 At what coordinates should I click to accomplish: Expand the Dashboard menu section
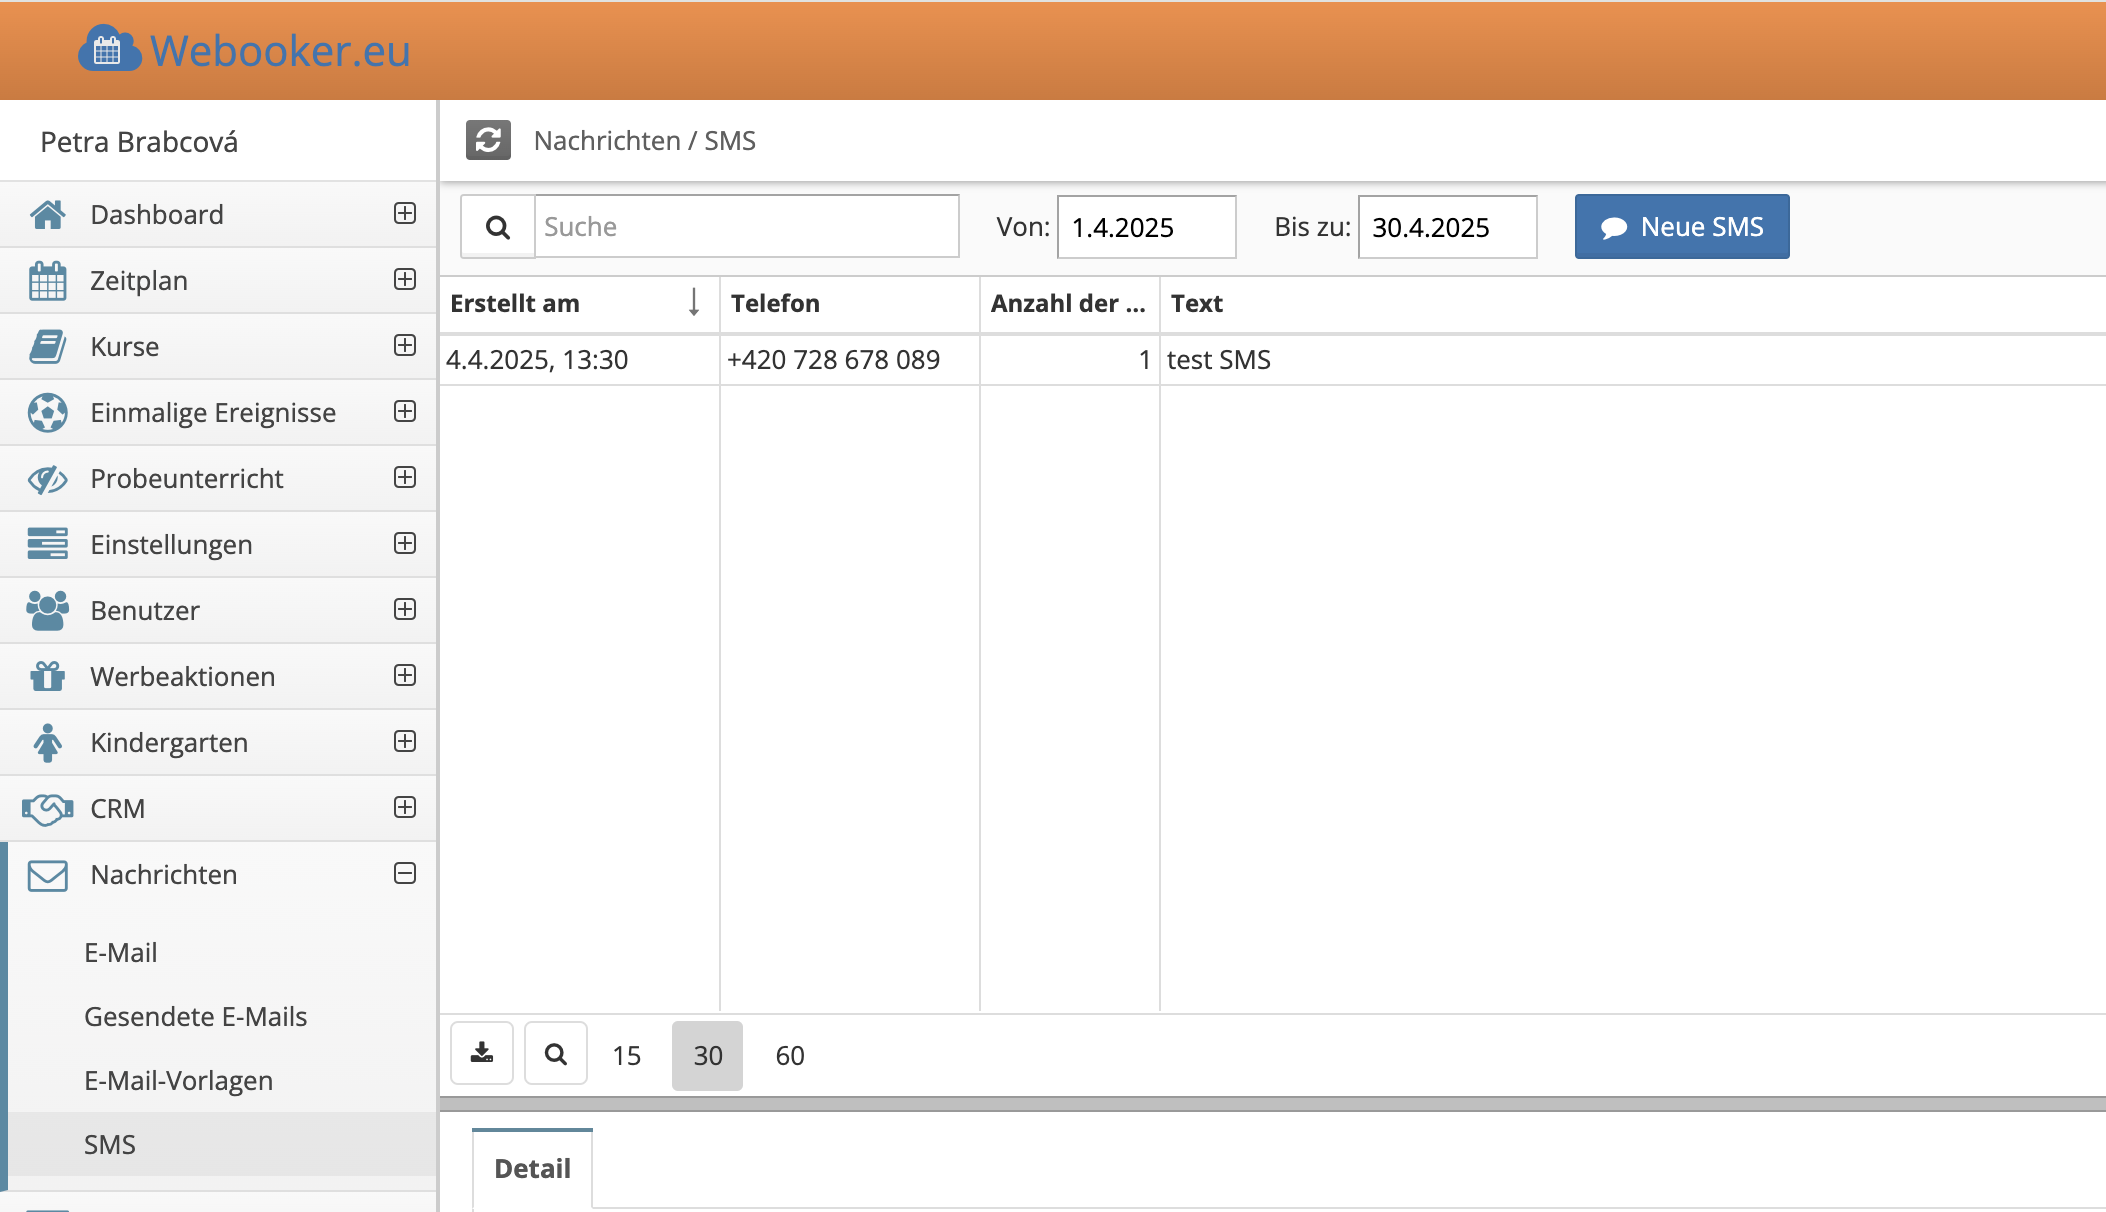[x=405, y=214]
